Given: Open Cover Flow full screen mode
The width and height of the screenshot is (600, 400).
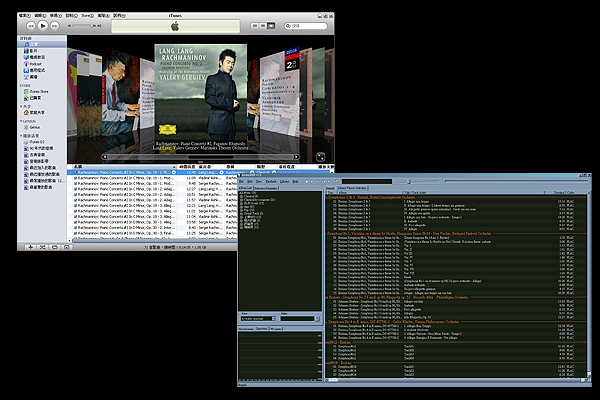Looking at the screenshot, I should point(320,157).
